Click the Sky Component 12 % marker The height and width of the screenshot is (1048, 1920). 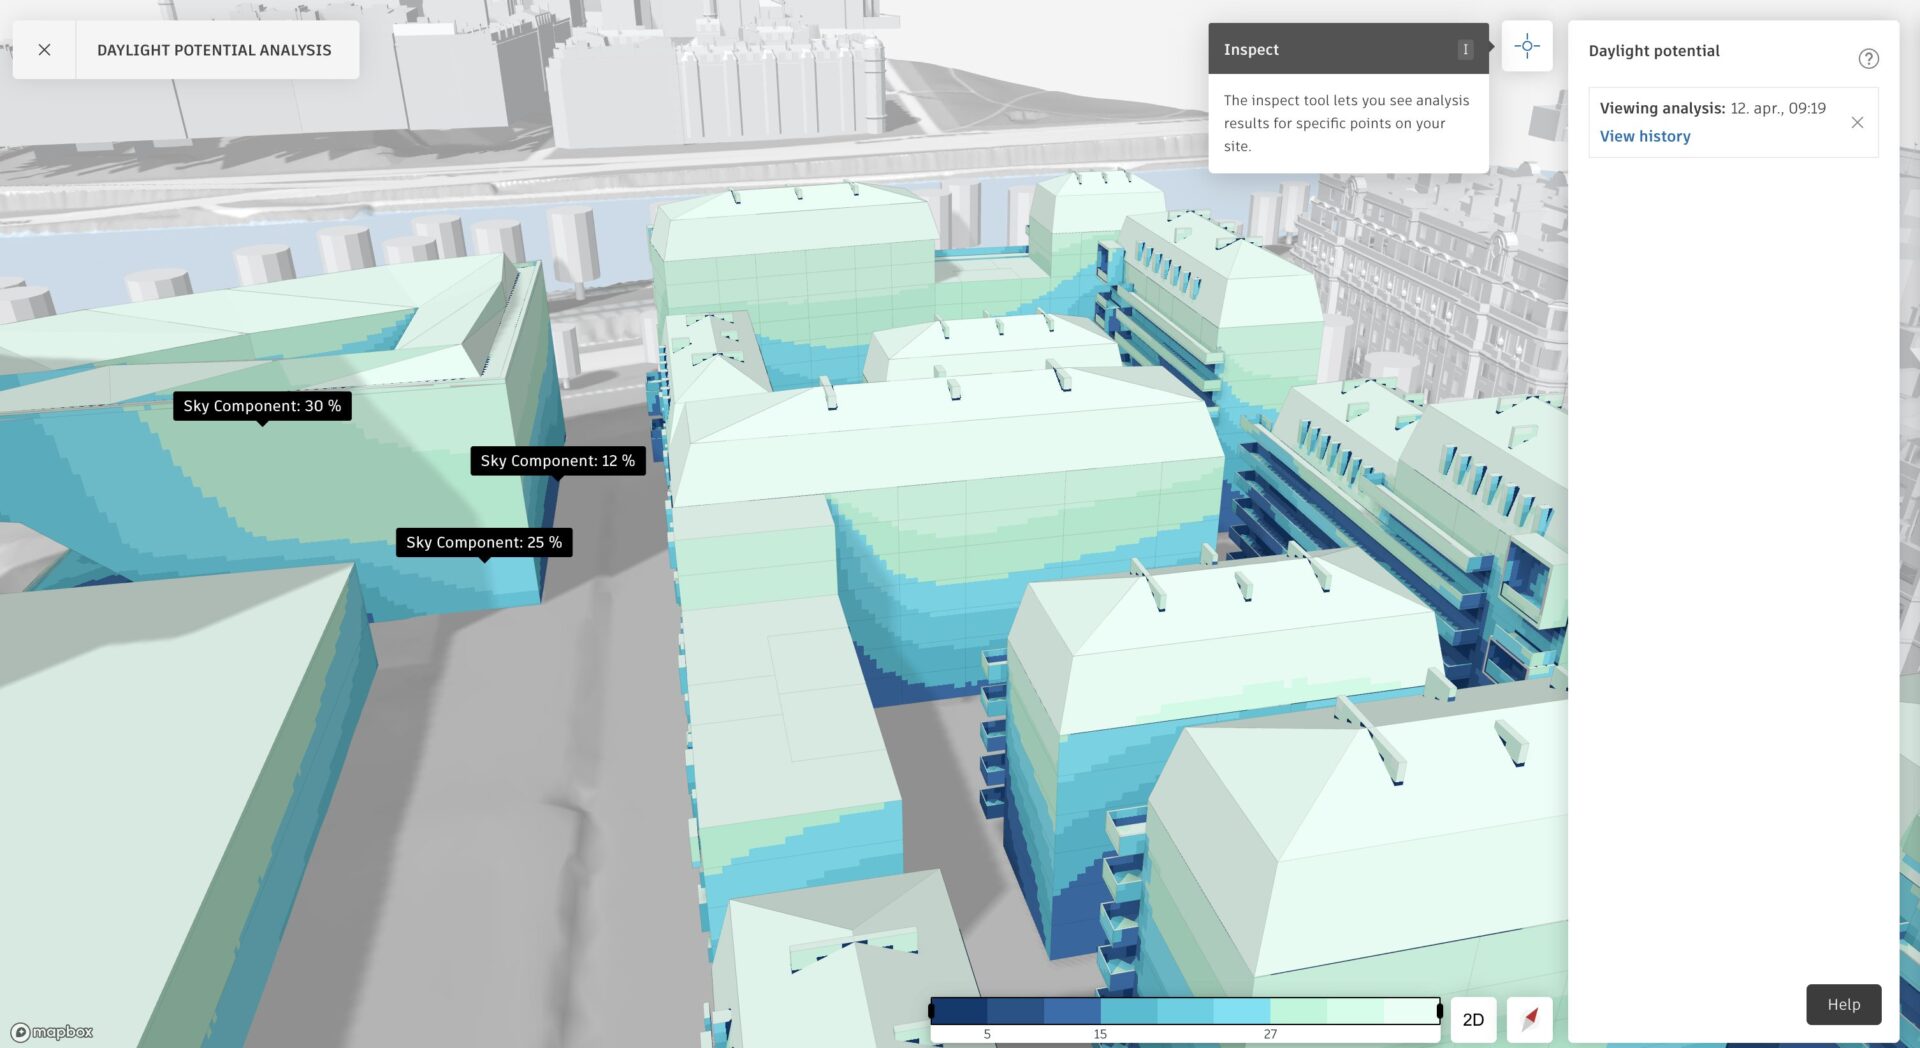coord(557,461)
